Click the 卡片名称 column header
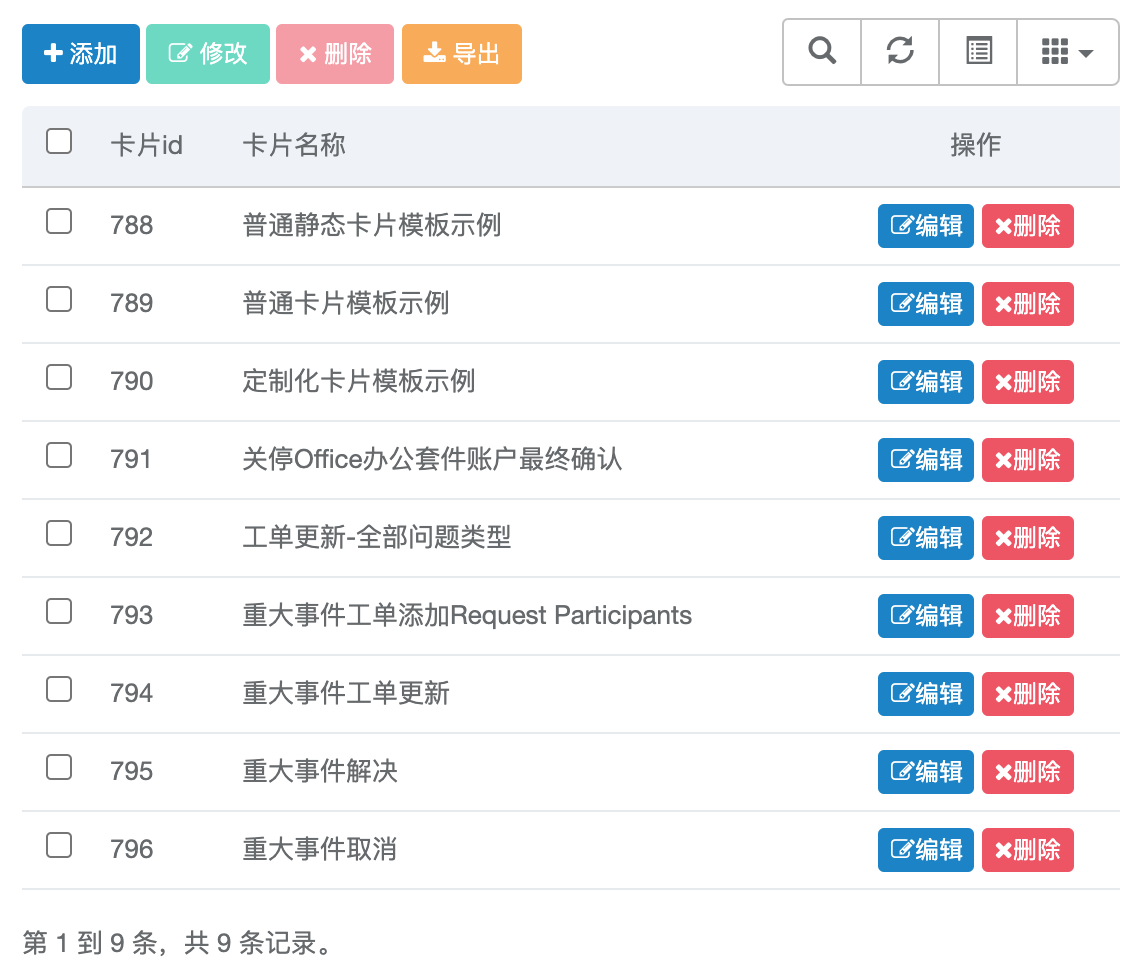This screenshot has width=1132, height=978. point(294,145)
